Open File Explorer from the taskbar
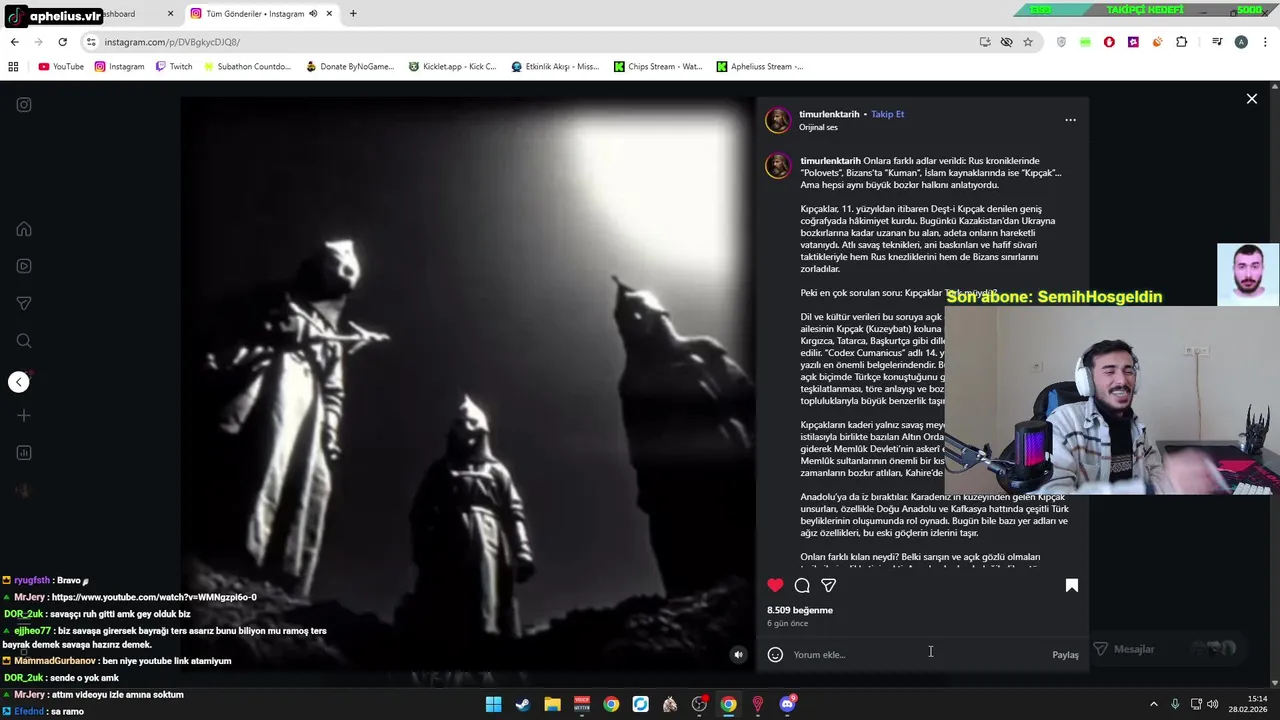The width and height of the screenshot is (1280, 720). [x=552, y=704]
